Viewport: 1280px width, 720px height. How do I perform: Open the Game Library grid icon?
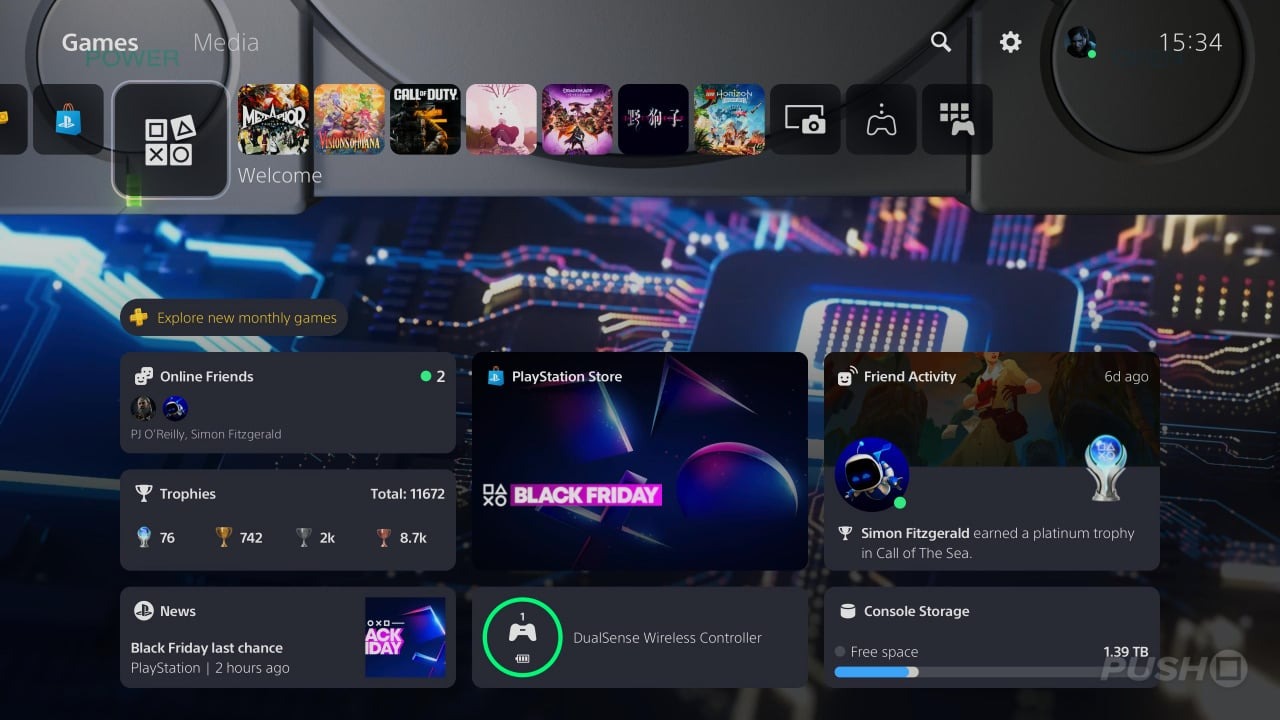[x=957, y=119]
